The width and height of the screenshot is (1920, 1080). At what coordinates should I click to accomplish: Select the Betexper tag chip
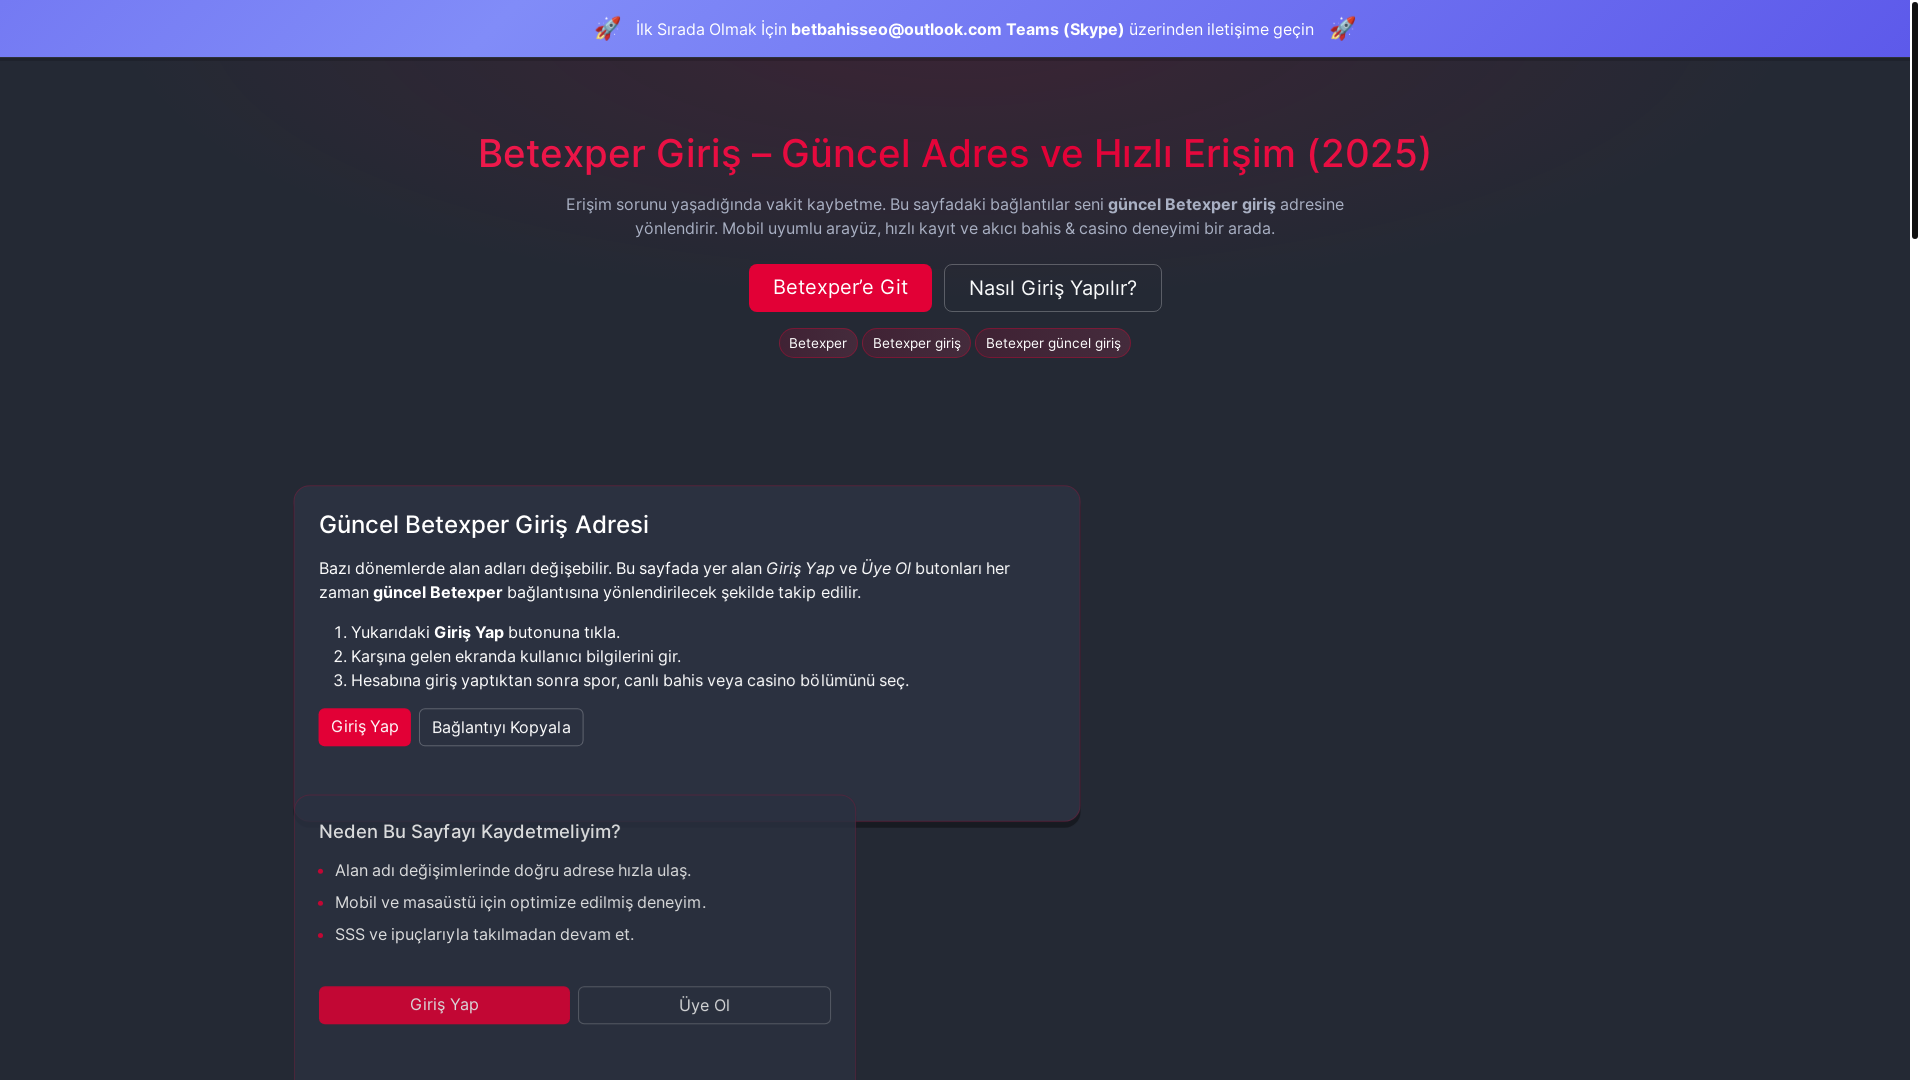(x=818, y=343)
